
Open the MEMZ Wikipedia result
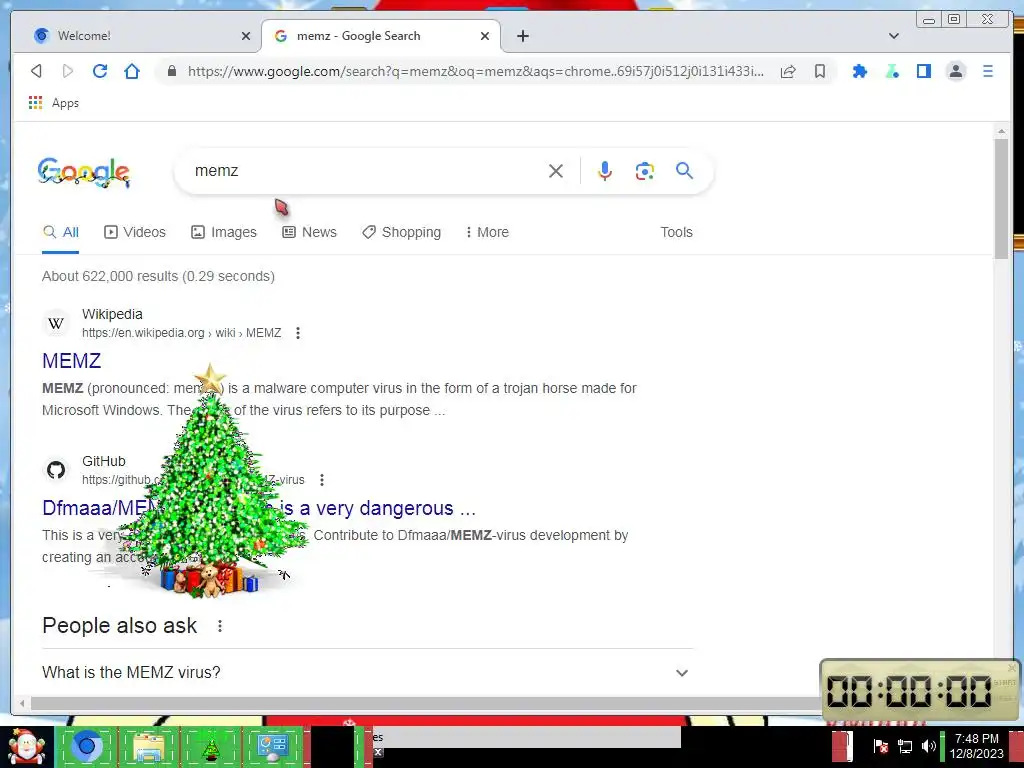(x=71, y=360)
